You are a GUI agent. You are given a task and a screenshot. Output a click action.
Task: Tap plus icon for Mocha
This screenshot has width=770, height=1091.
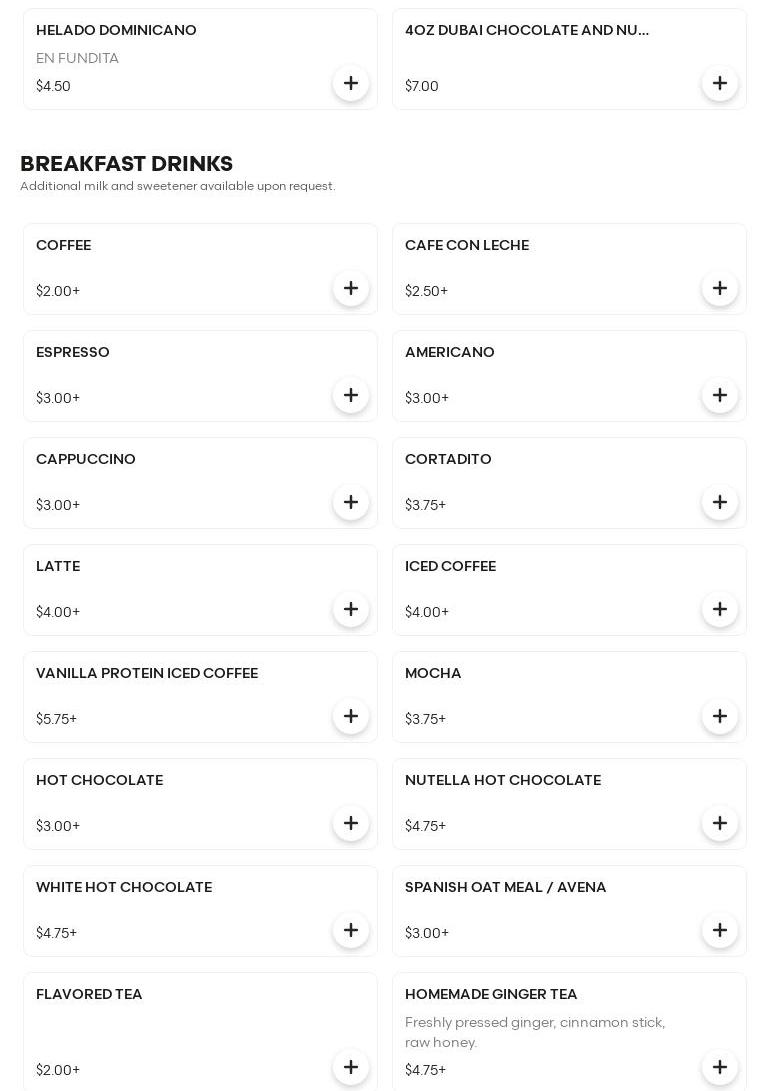click(x=720, y=717)
